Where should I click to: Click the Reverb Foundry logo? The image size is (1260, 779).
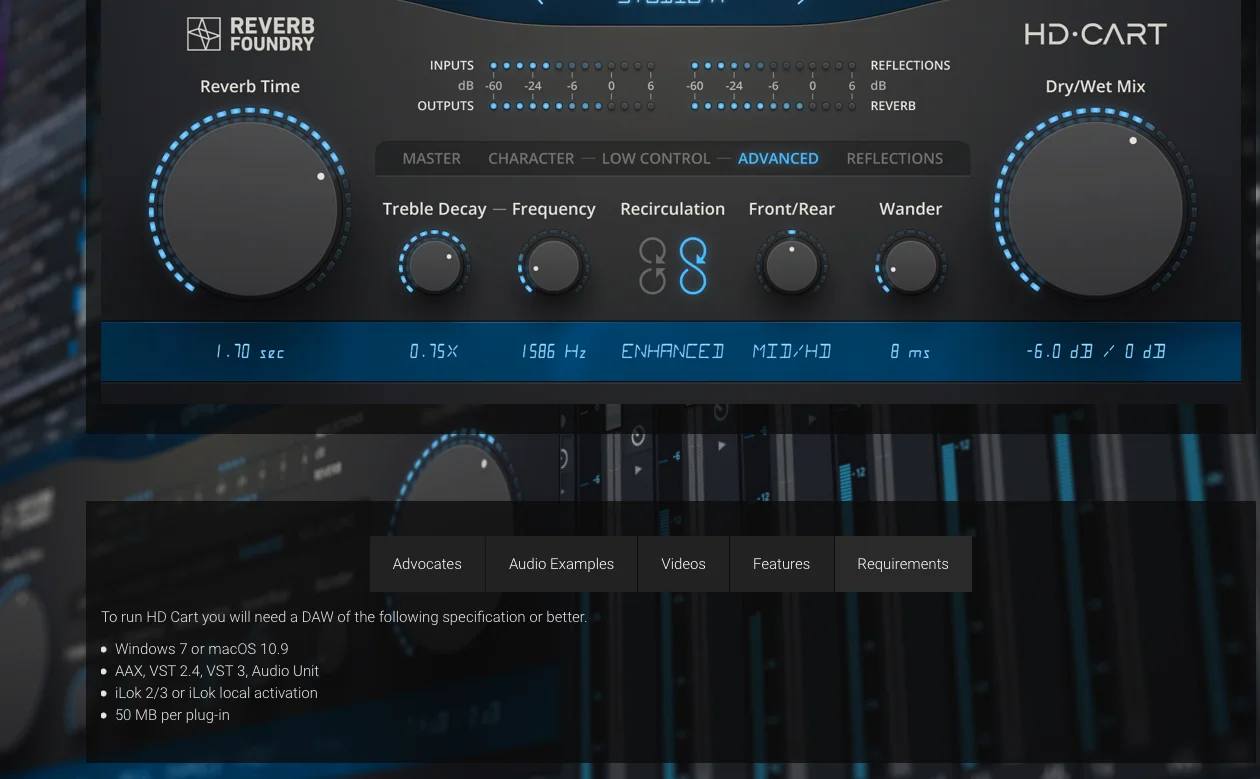coord(250,34)
